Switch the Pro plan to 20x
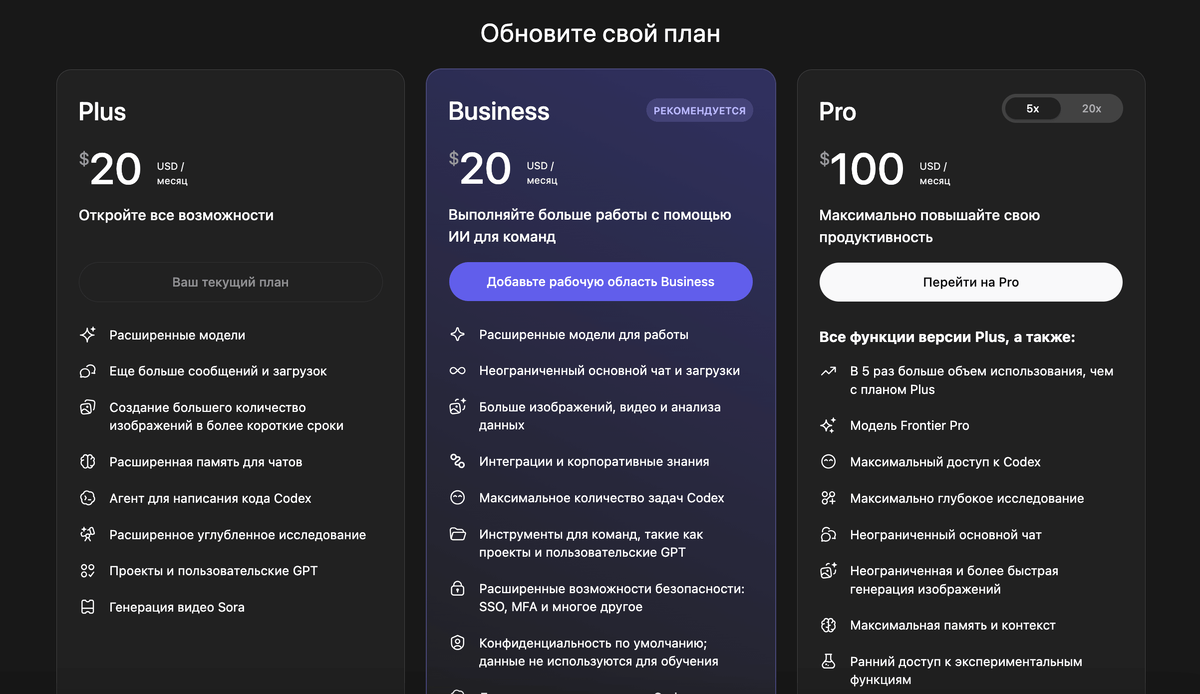This screenshot has width=1200, height=694. tap(1091, 109)
